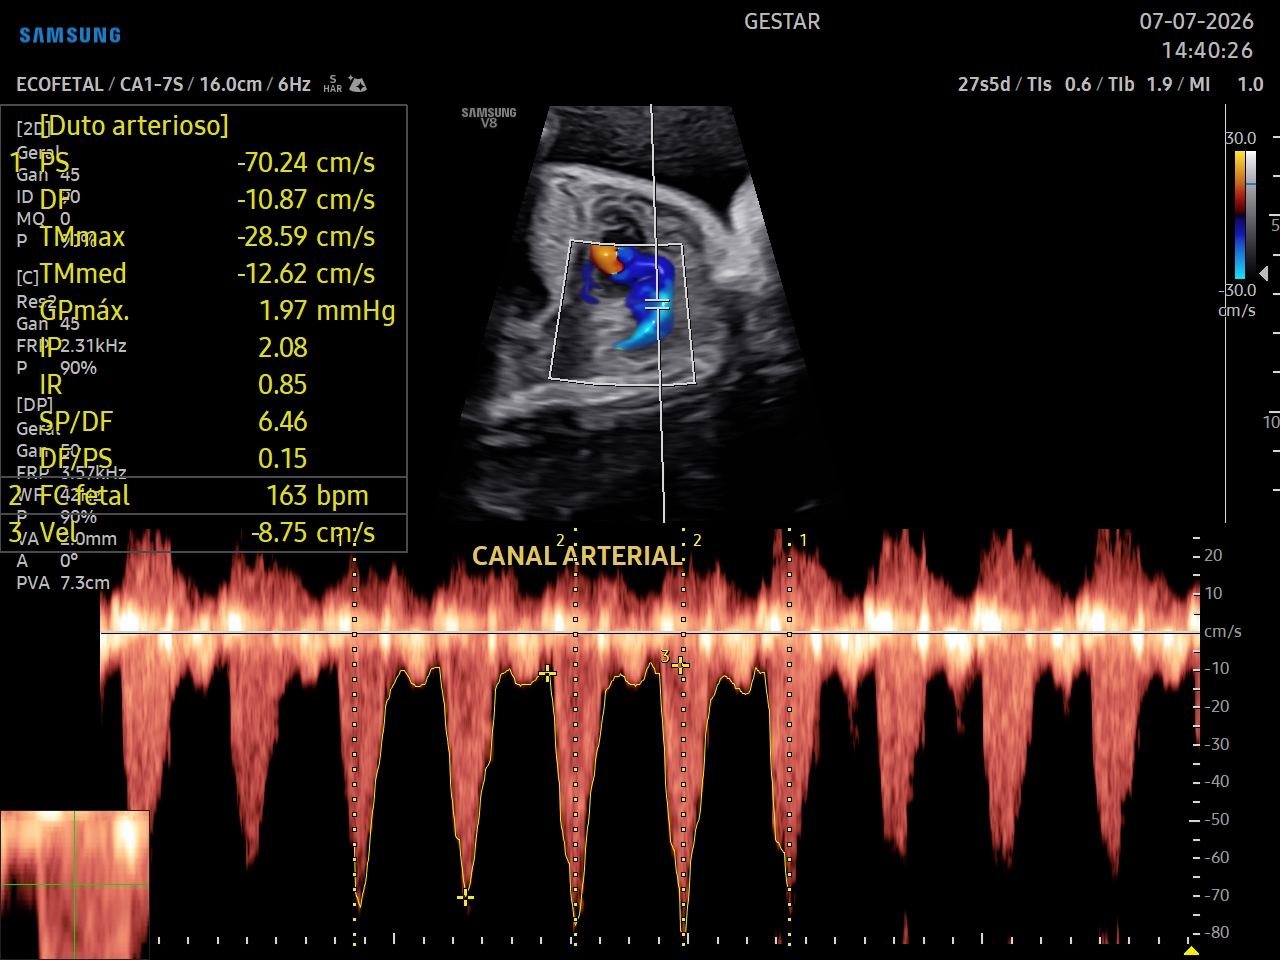Click the MI 1.0 mechanical index
The width and height of the screenshot is (1280, 960).
(x=1226, y=85)
